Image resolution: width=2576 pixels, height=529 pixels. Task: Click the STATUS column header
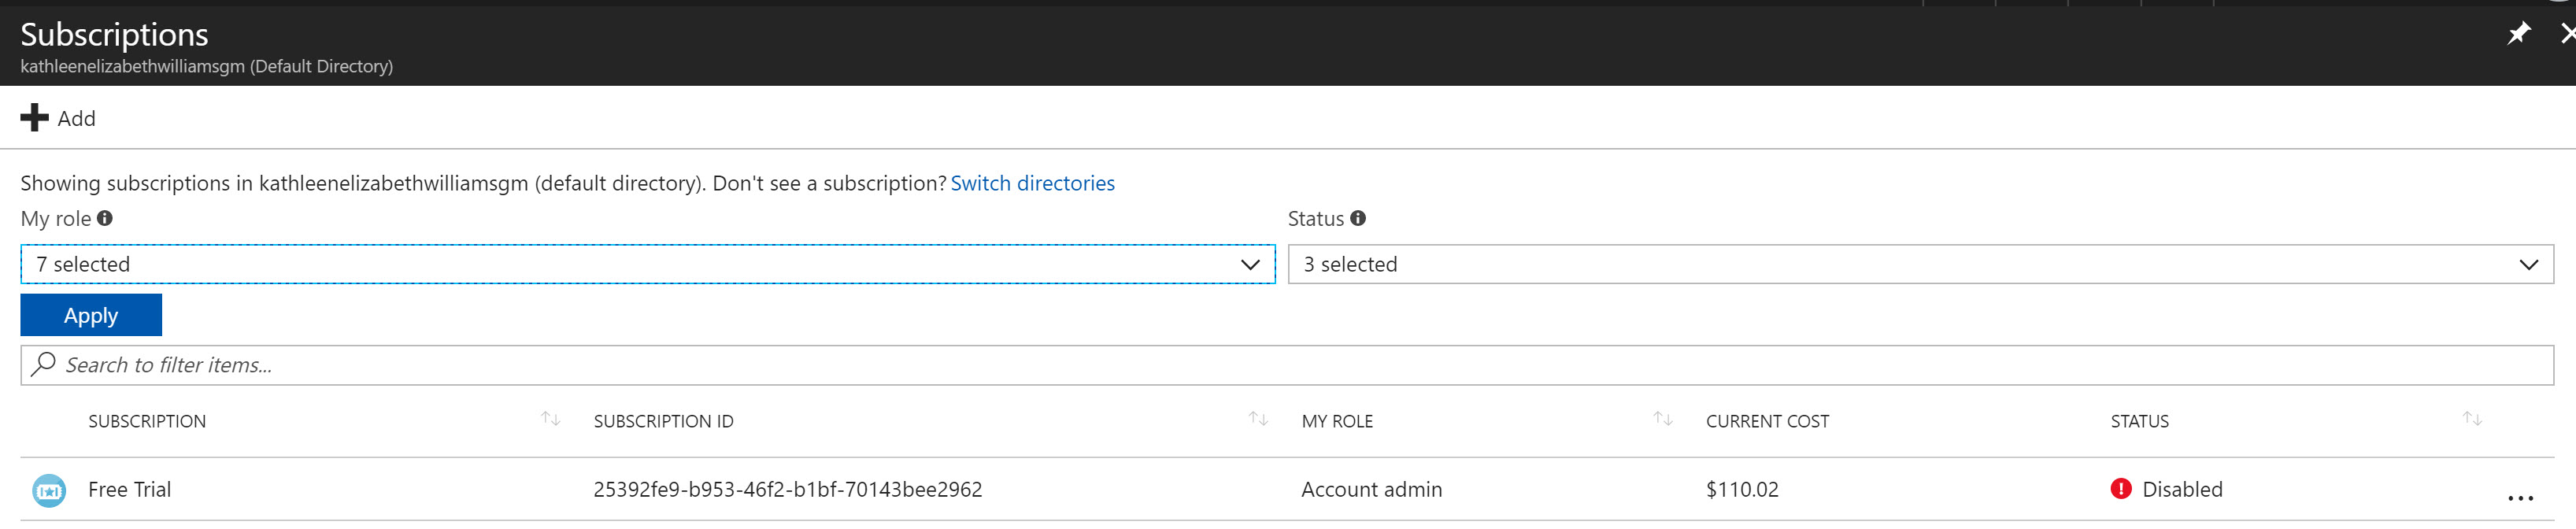[2139, 421]
